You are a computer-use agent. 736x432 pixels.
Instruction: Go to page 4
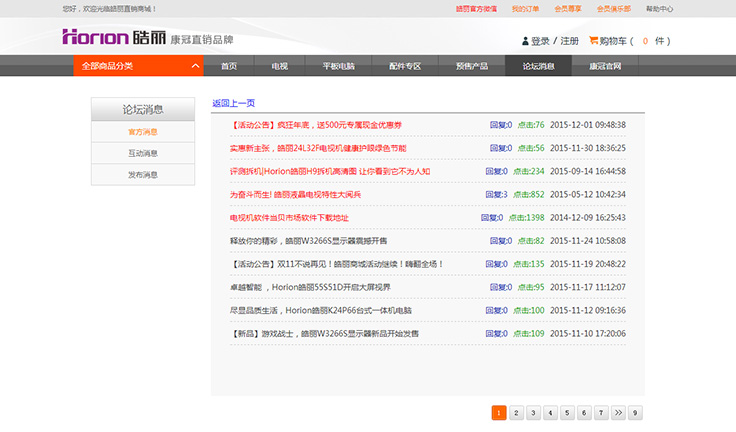point(550,413)
